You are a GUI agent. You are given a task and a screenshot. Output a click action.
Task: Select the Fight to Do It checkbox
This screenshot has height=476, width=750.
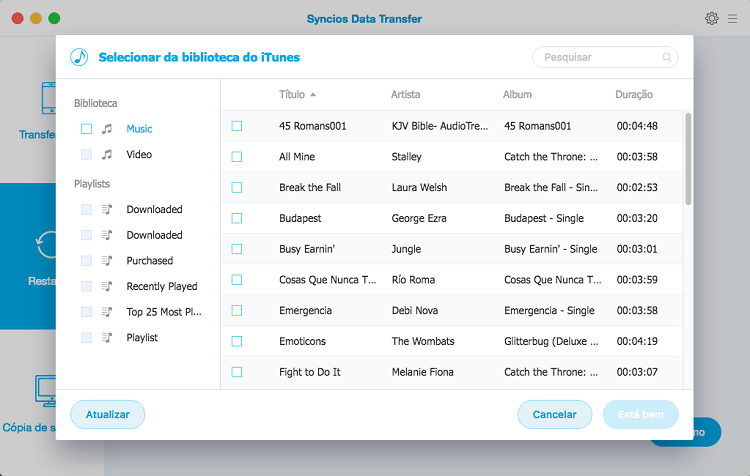[237, 372]
